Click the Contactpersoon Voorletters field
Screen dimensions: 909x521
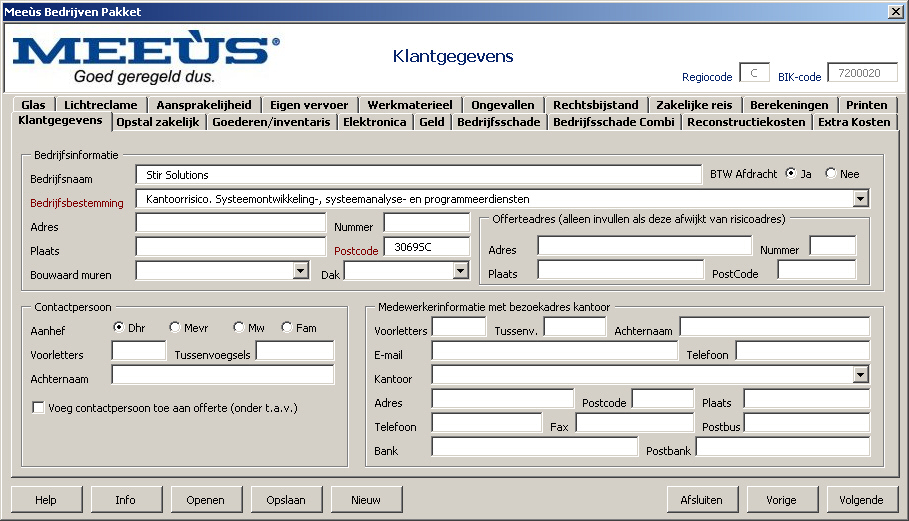coord(139,351)
